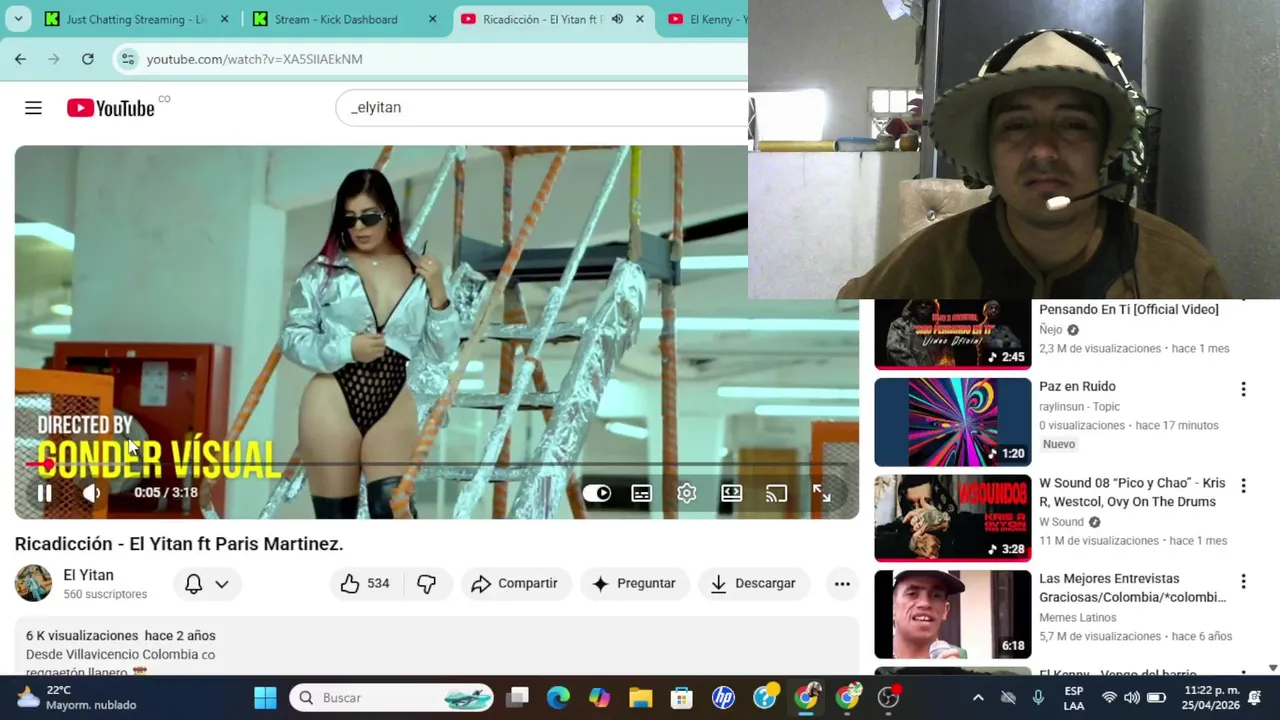Reload the page with refresh icon
The width and height of the screenshot is (1280, 720).
pyautogui.click(x=88, y=59)
